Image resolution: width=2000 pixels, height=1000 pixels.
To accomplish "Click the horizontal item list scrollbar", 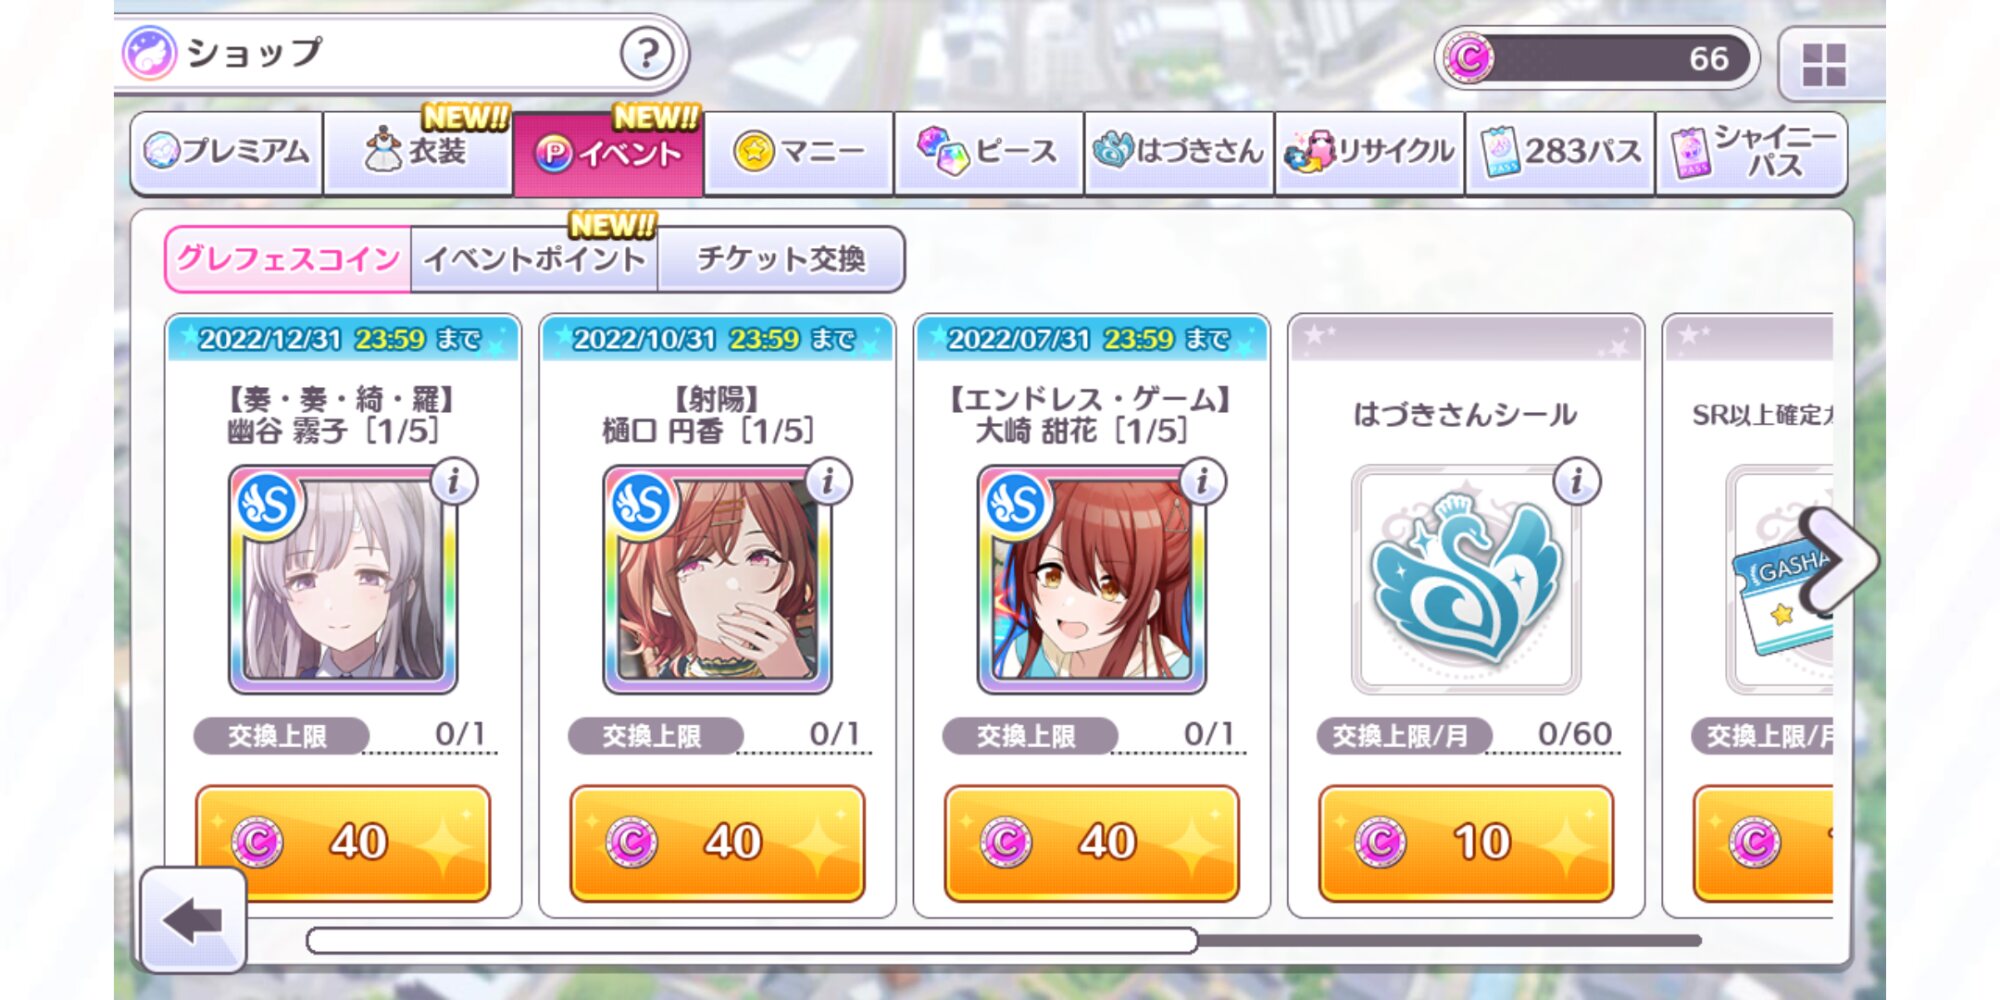I will pos(1004,940).
